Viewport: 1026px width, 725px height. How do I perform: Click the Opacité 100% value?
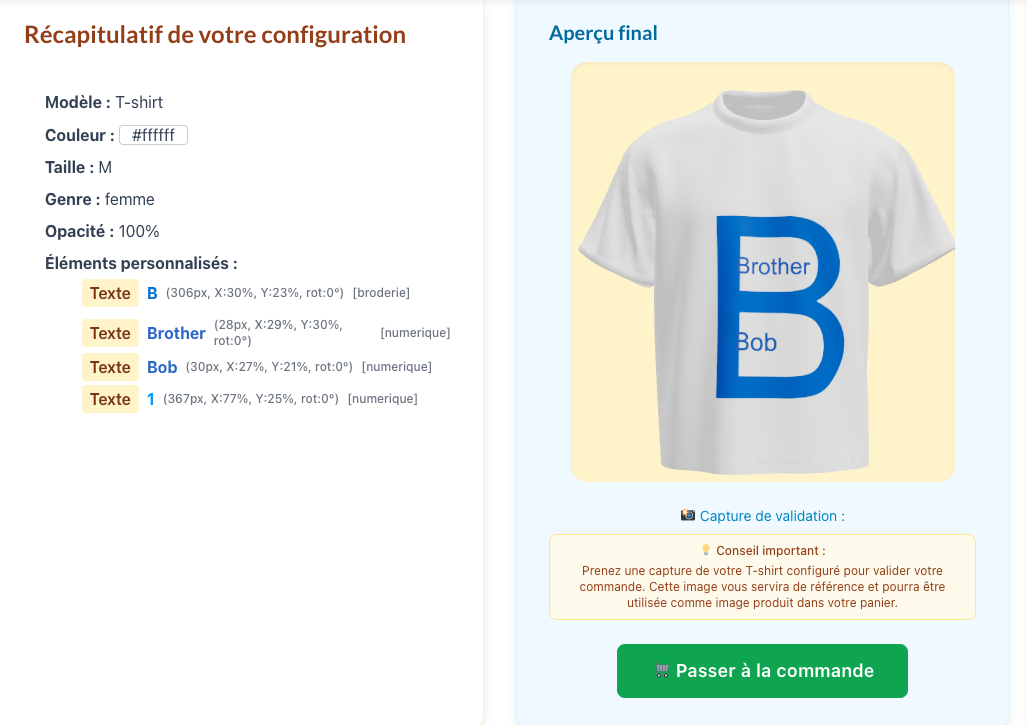coord(139,231)
